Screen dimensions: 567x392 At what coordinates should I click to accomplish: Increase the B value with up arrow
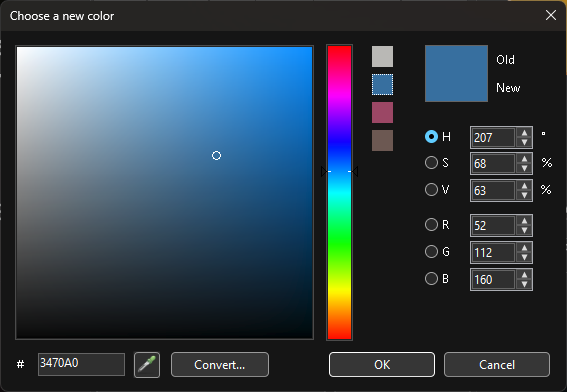pos(524,275)
